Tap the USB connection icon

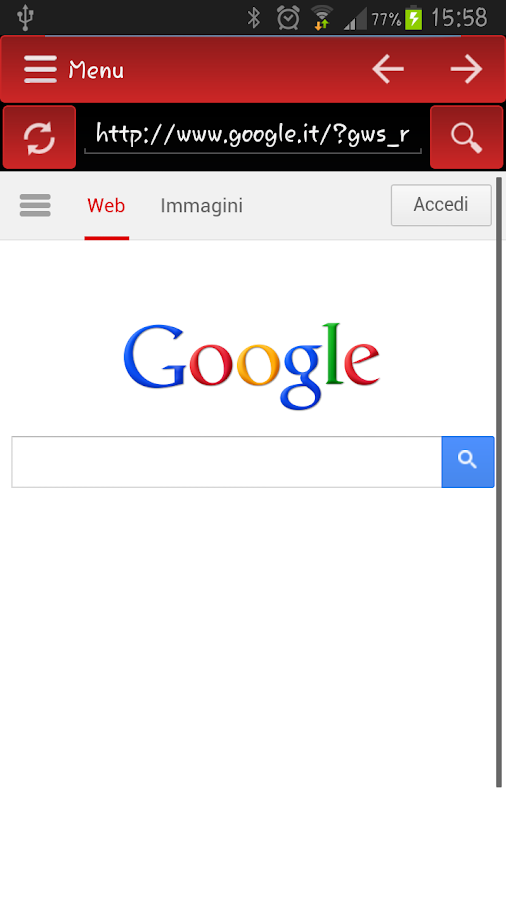click(25, 18)
